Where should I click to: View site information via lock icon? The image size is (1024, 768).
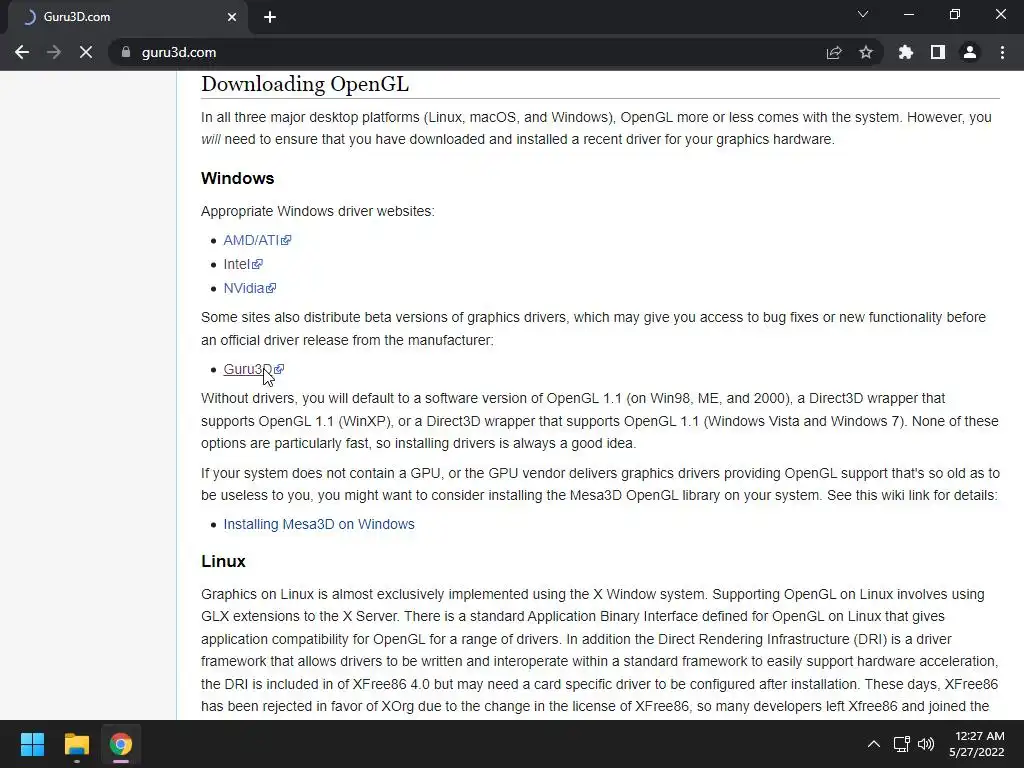(x=126, y=52)
